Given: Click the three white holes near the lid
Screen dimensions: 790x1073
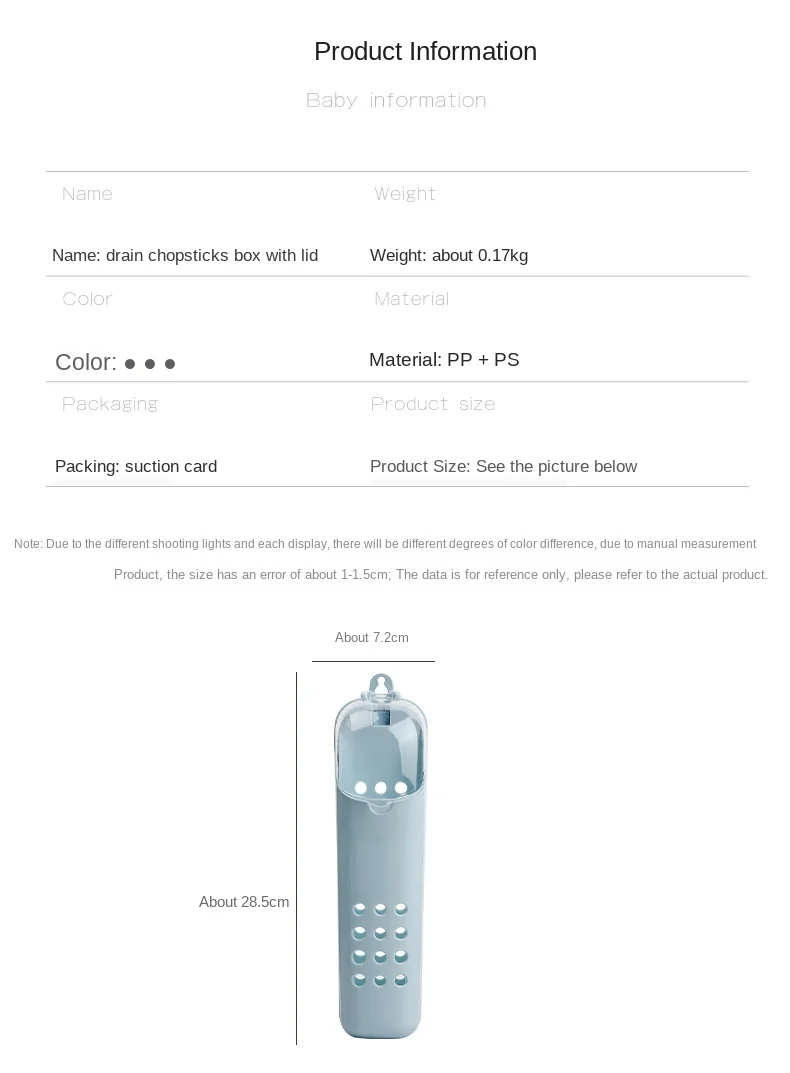Looking at the screenshot, I should coord(381,788).
